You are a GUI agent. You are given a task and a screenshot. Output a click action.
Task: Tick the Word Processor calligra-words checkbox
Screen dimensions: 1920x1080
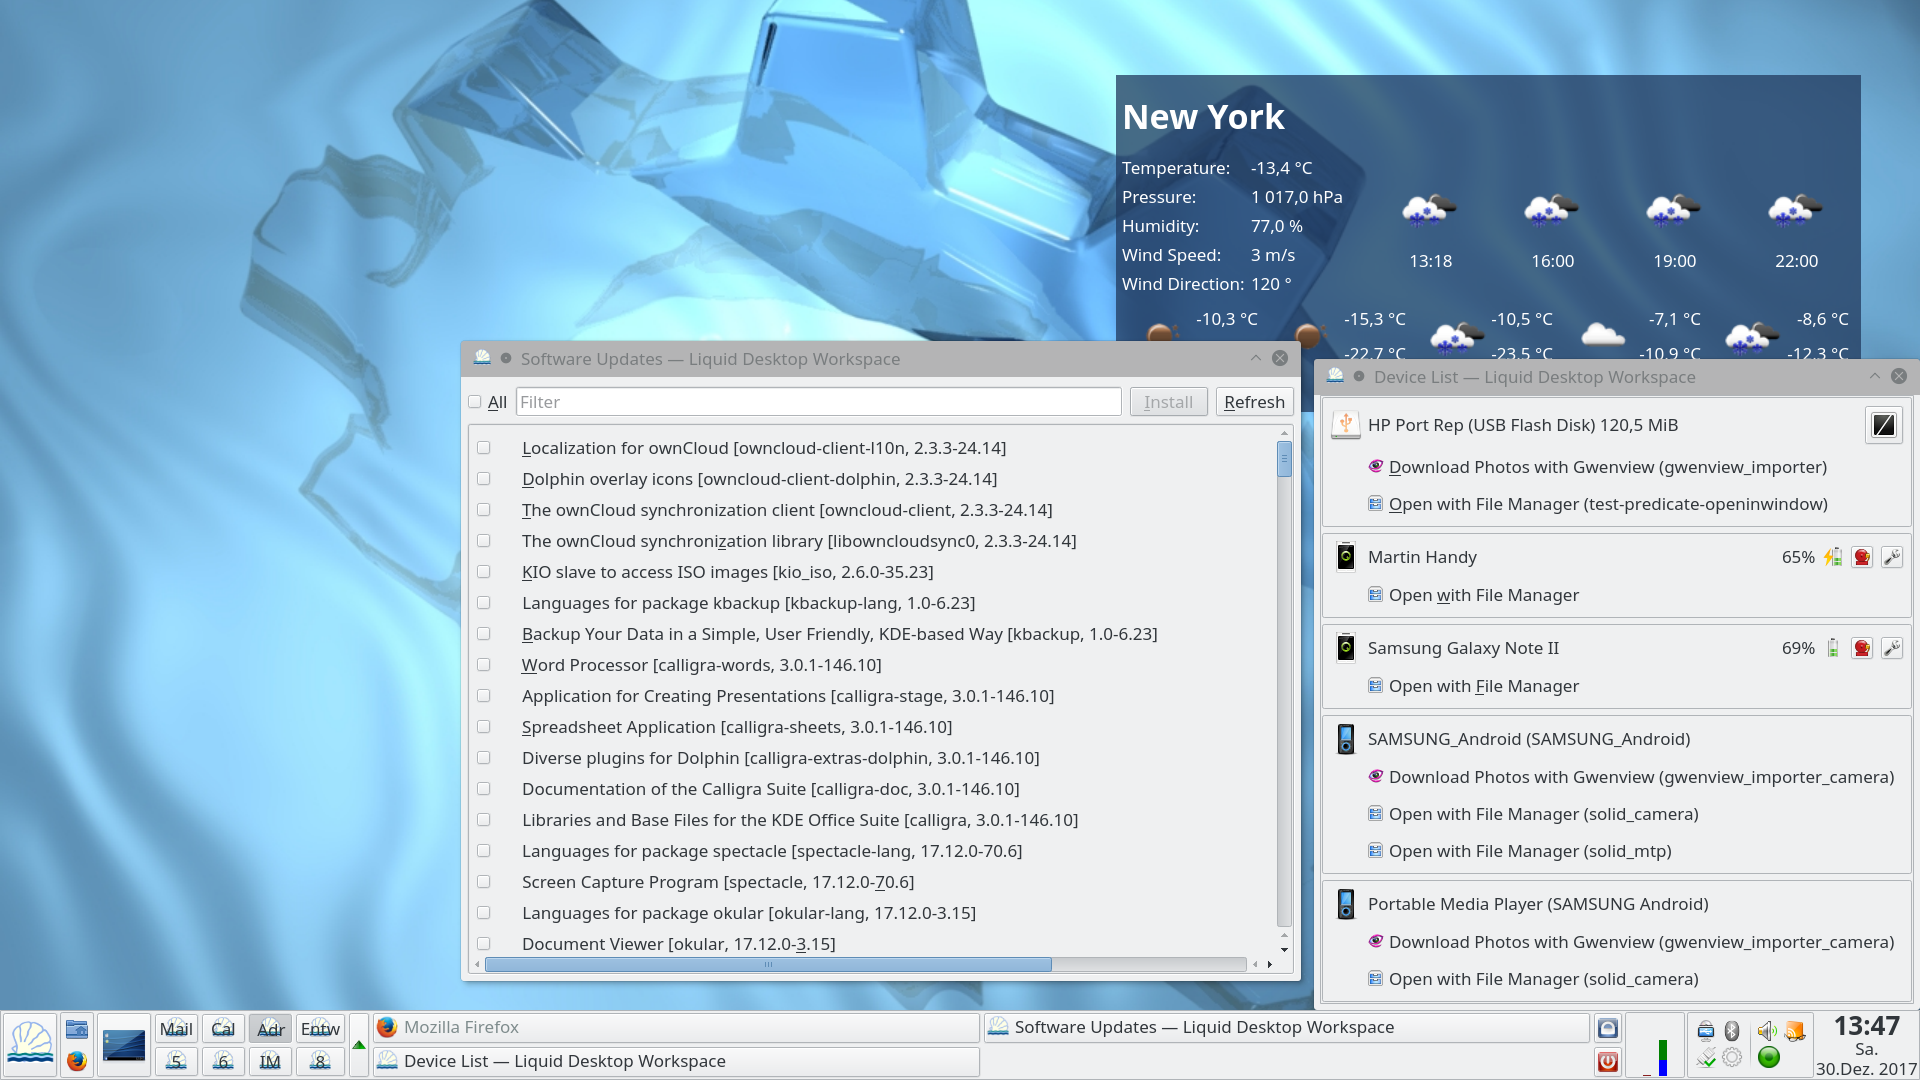click(484, 665)
